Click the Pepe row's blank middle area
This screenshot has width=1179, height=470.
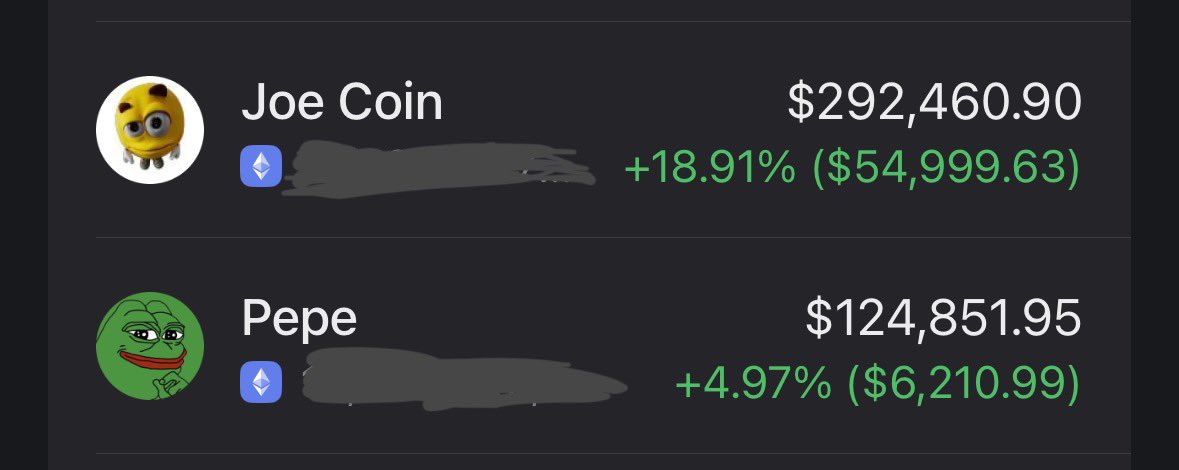click(579, 317)
